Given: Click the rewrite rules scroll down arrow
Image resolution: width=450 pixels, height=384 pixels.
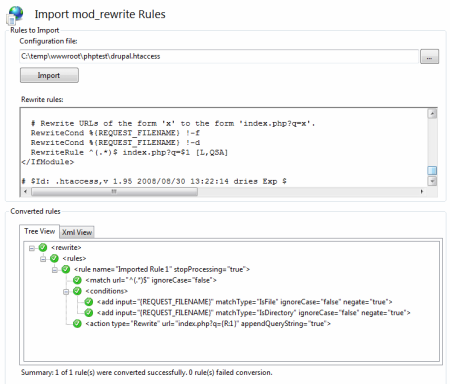Looking at the screenshot, I should pos(432,181).
